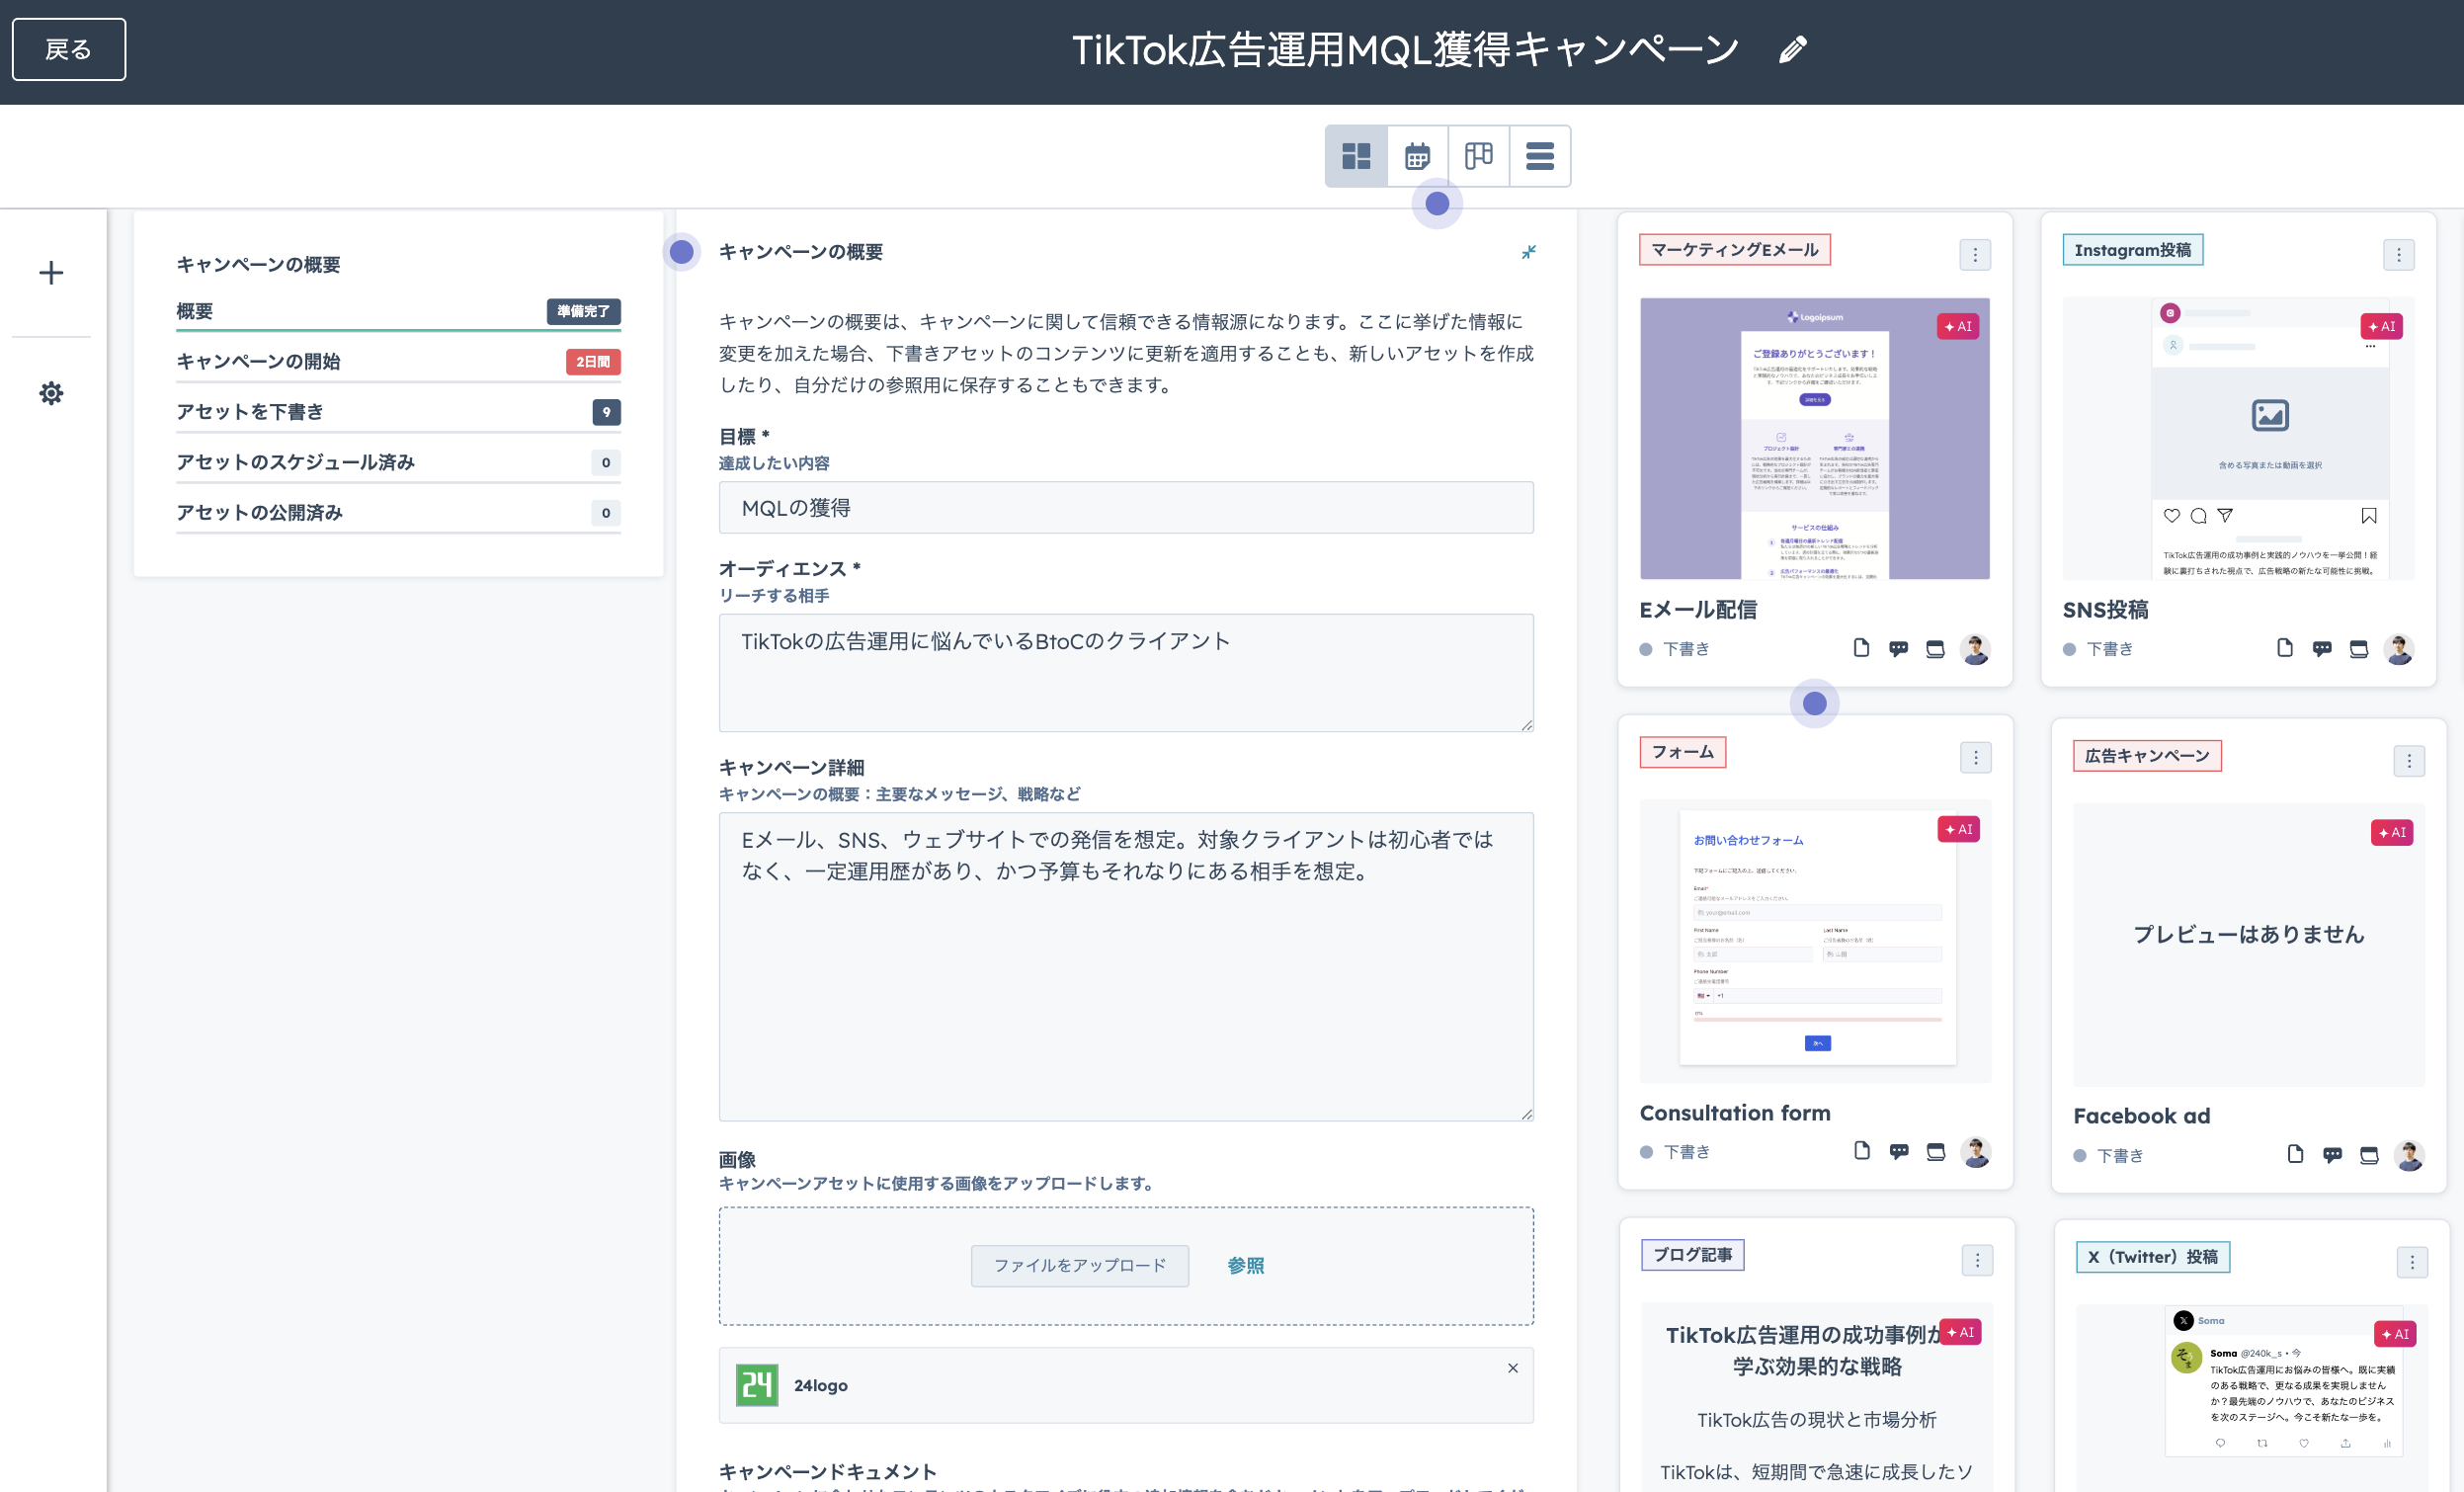Click the オーディエンス text area
This screenshot has height=1492, width=2464.
pos(1126,673)
